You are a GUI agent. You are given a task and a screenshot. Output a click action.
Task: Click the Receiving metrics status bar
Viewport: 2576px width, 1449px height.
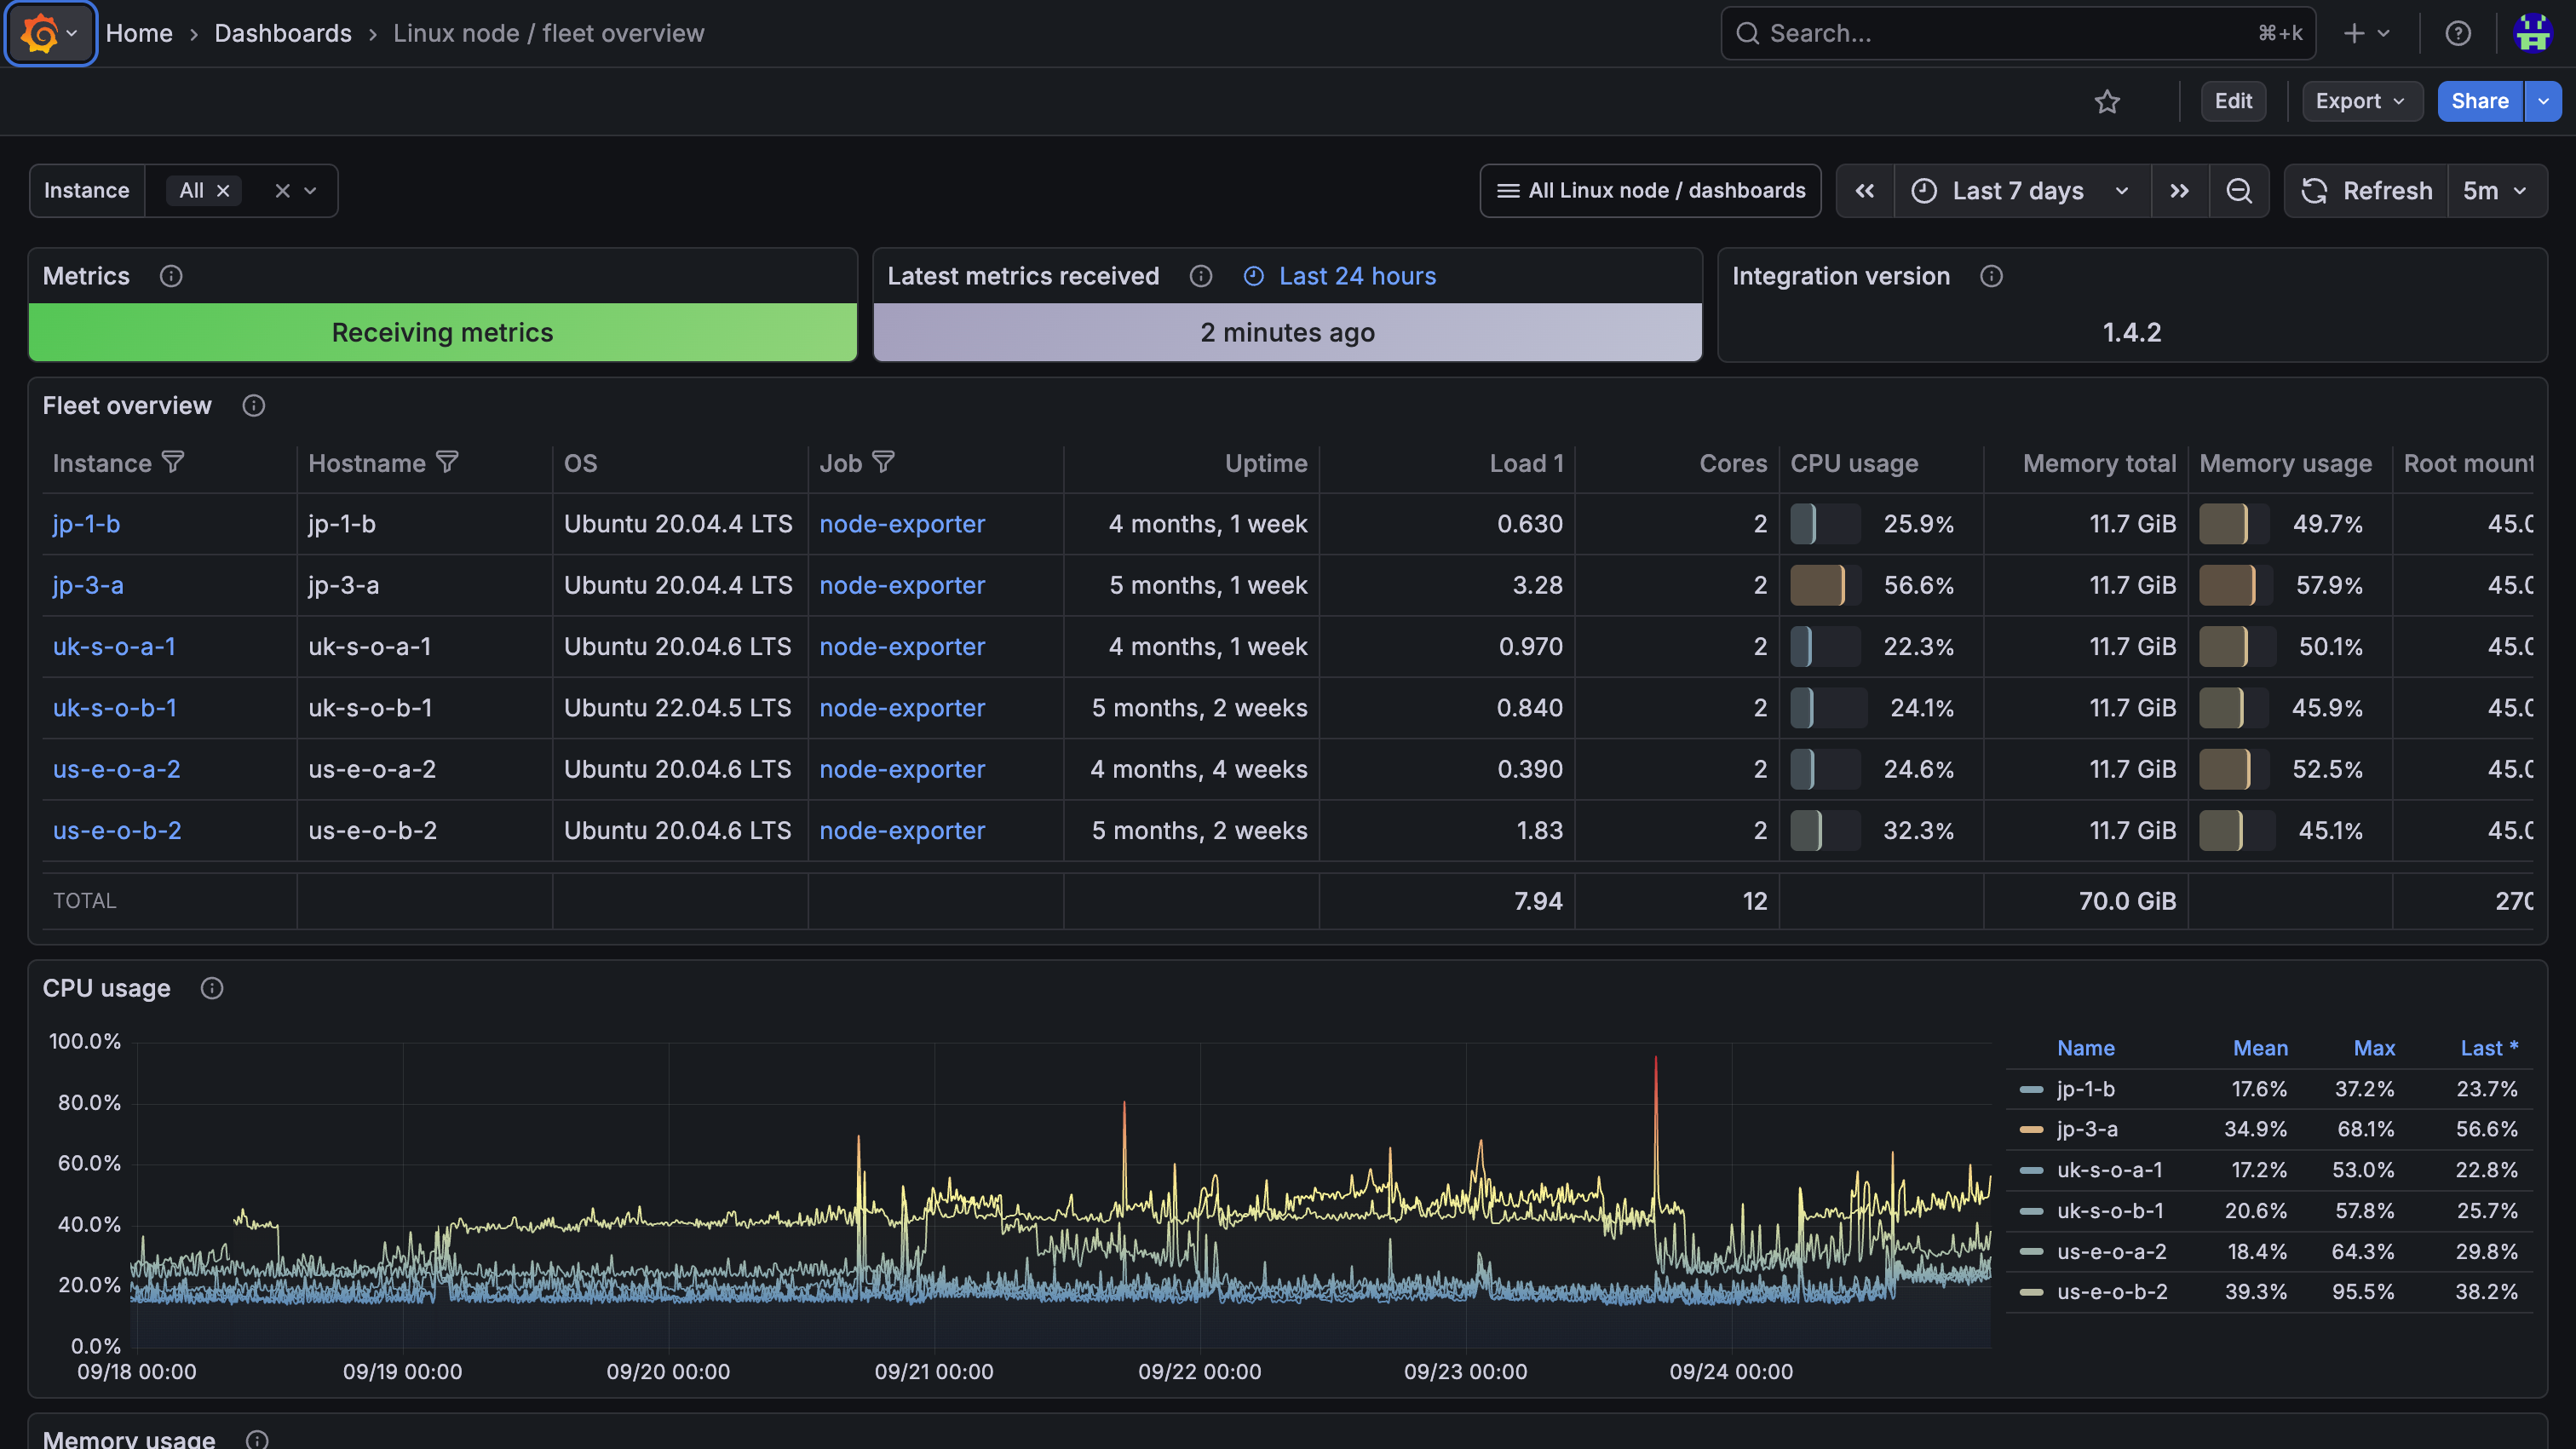(x=442, y=332)
